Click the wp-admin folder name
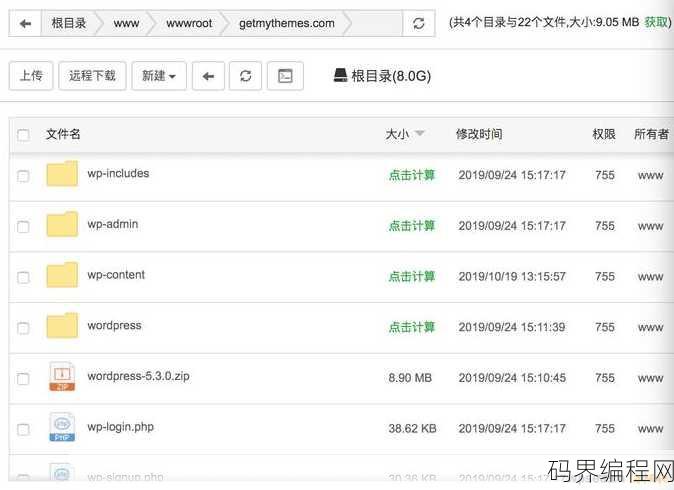 [113, 224]
